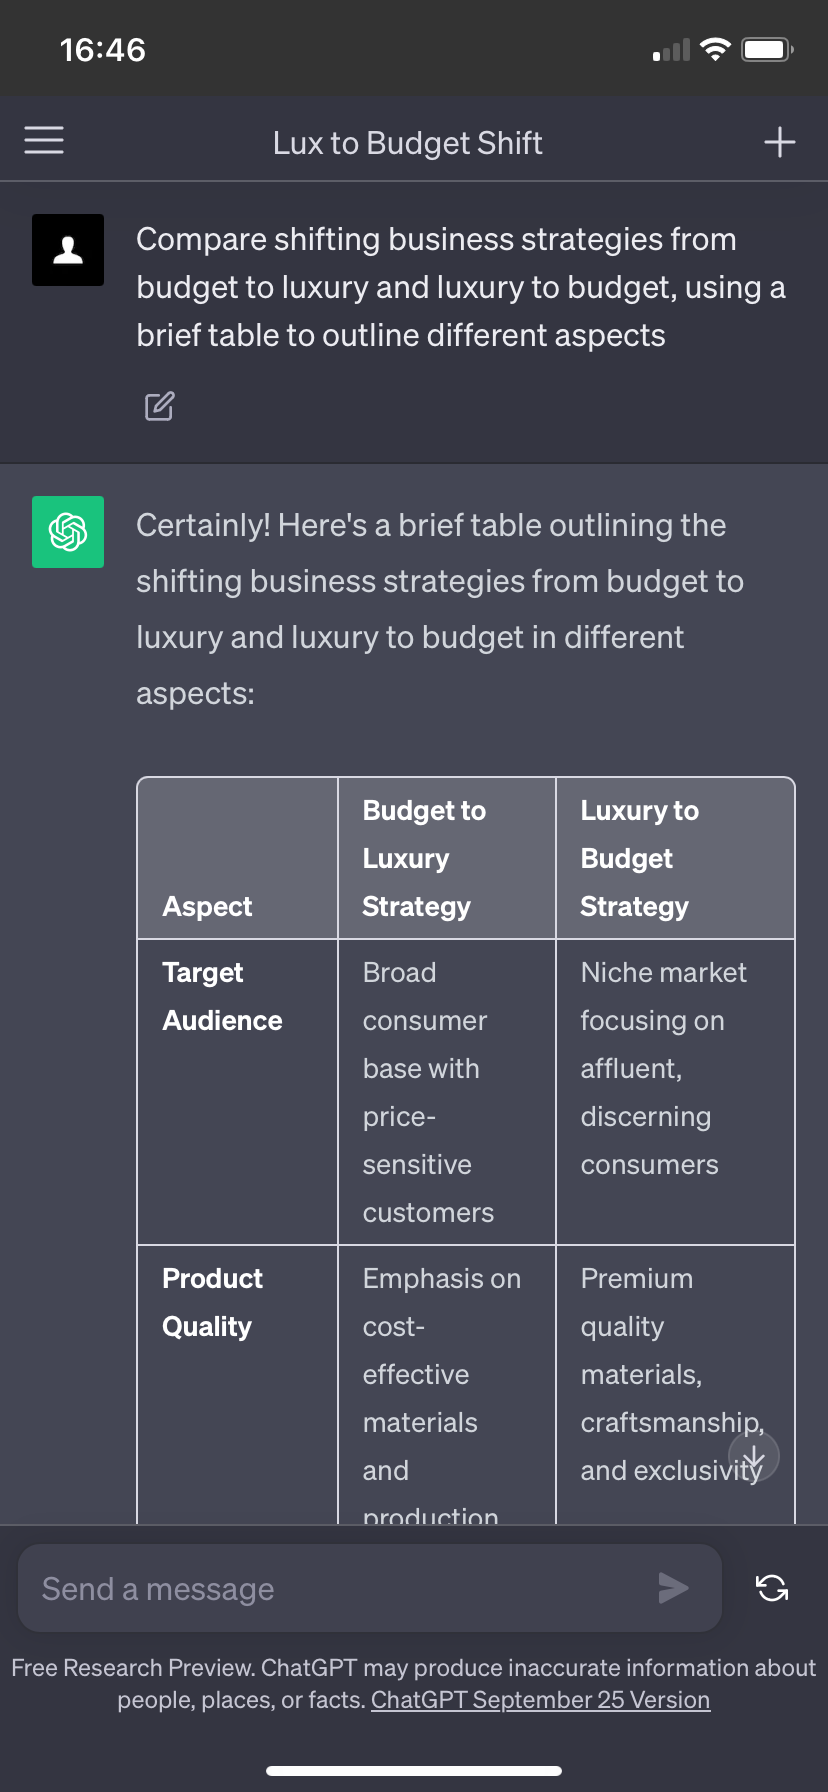Tap the Product Quality row label
The height and width of the screenshot is (1792, 828).
(x=212, y=1302)
